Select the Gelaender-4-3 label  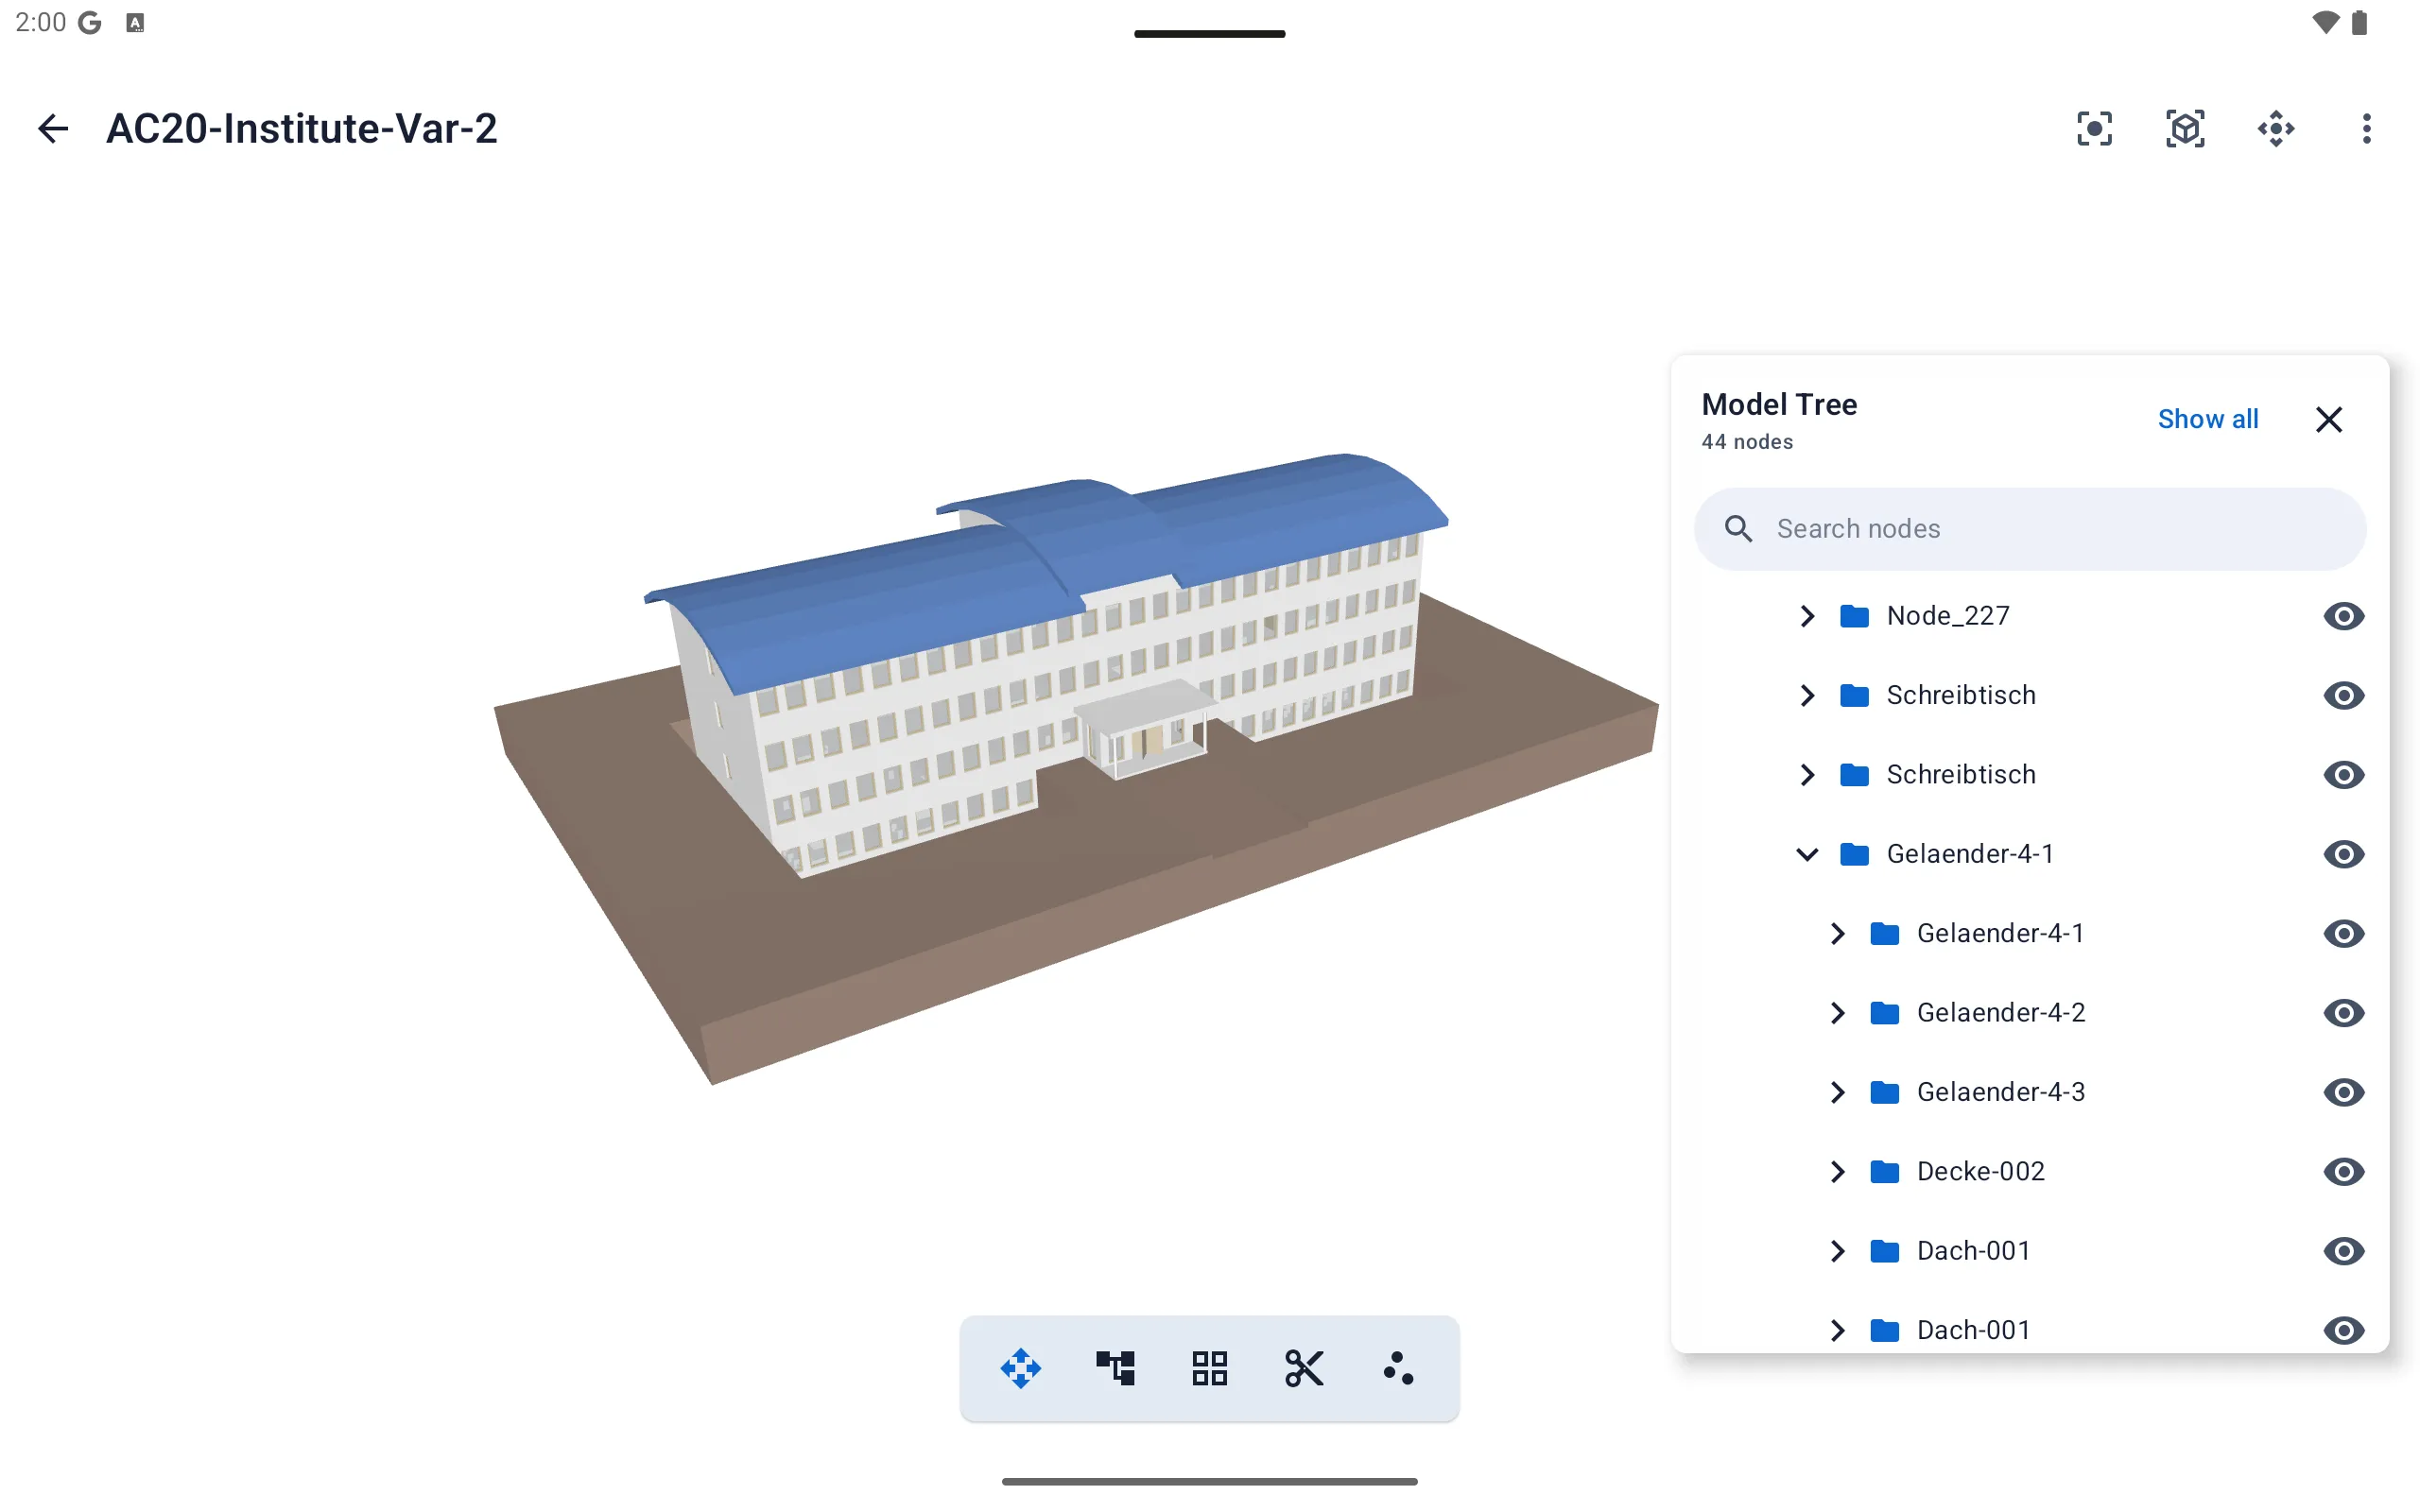[x=2001, y=1092]
